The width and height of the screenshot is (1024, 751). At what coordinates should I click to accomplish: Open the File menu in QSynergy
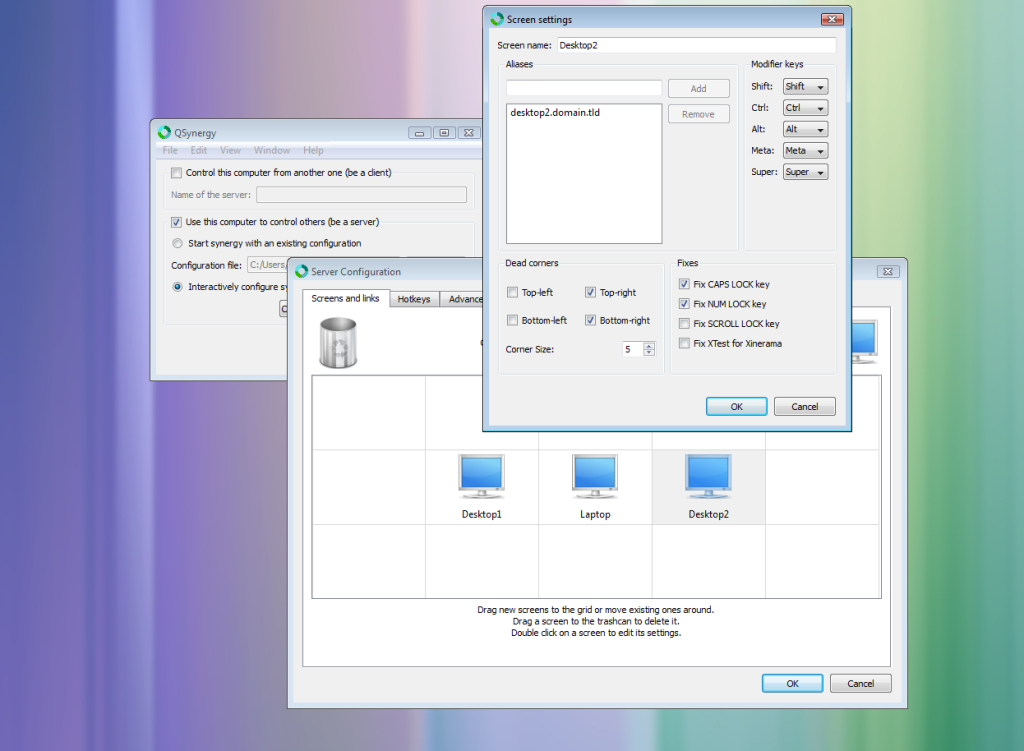[170, 150]
